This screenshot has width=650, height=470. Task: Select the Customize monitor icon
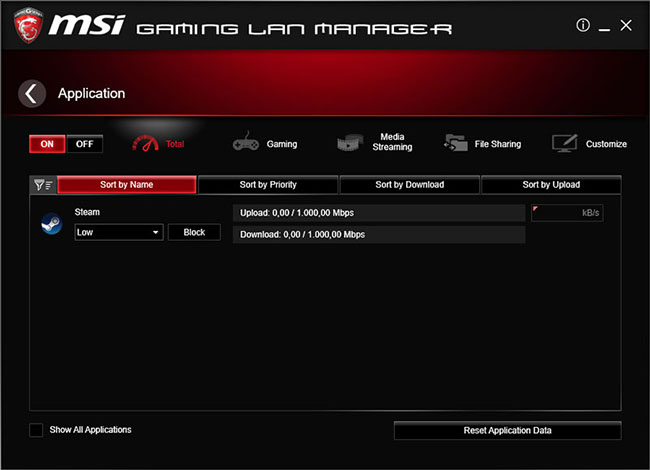pos(565,143)
